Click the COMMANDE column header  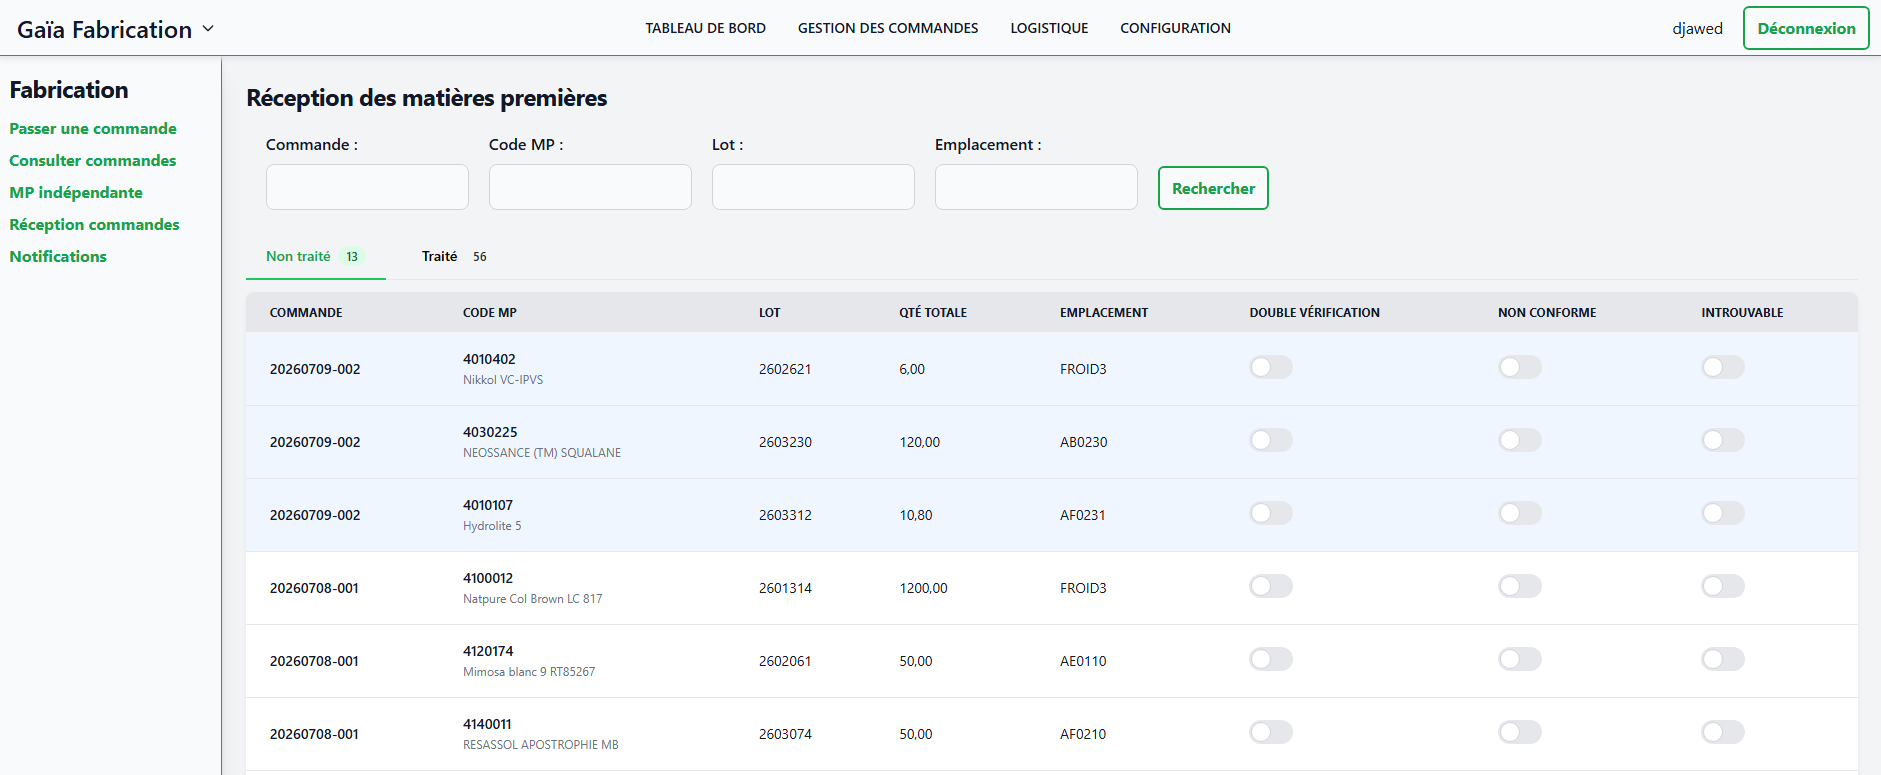306,313
